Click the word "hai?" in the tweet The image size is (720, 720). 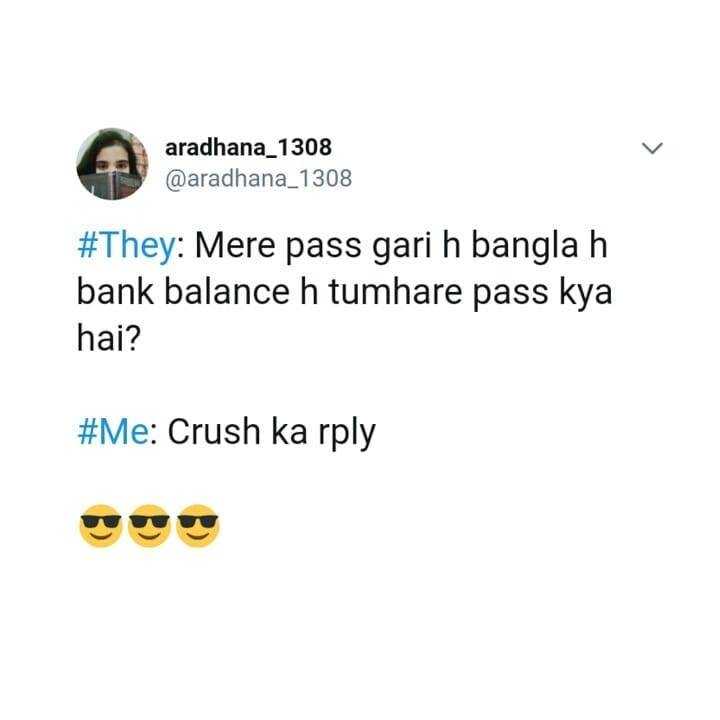tap(108, 338)
